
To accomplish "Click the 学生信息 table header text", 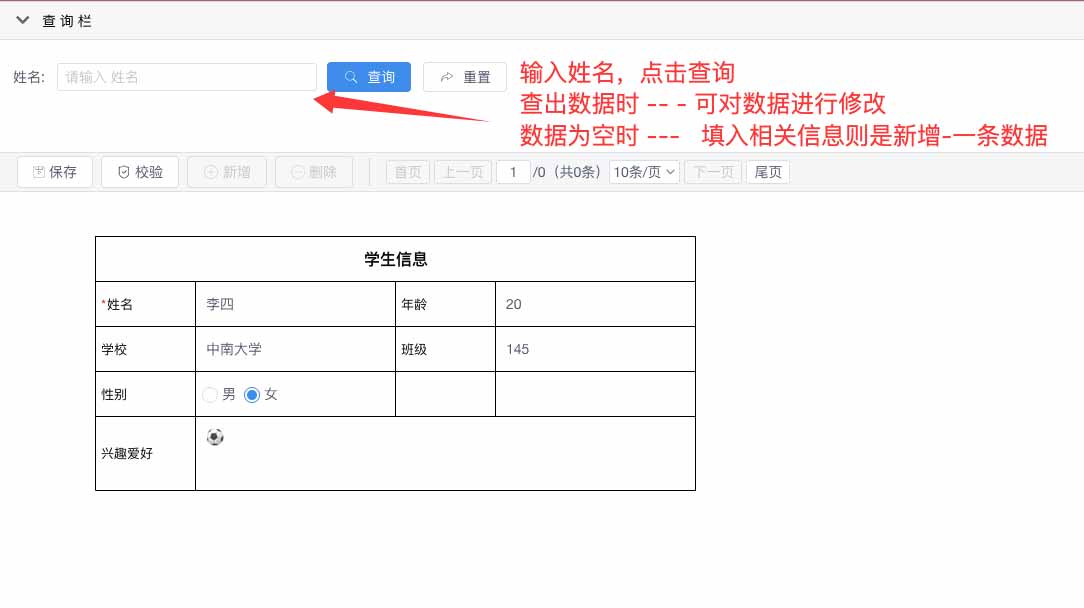I will pyautogui.click(x=395, y=259).
